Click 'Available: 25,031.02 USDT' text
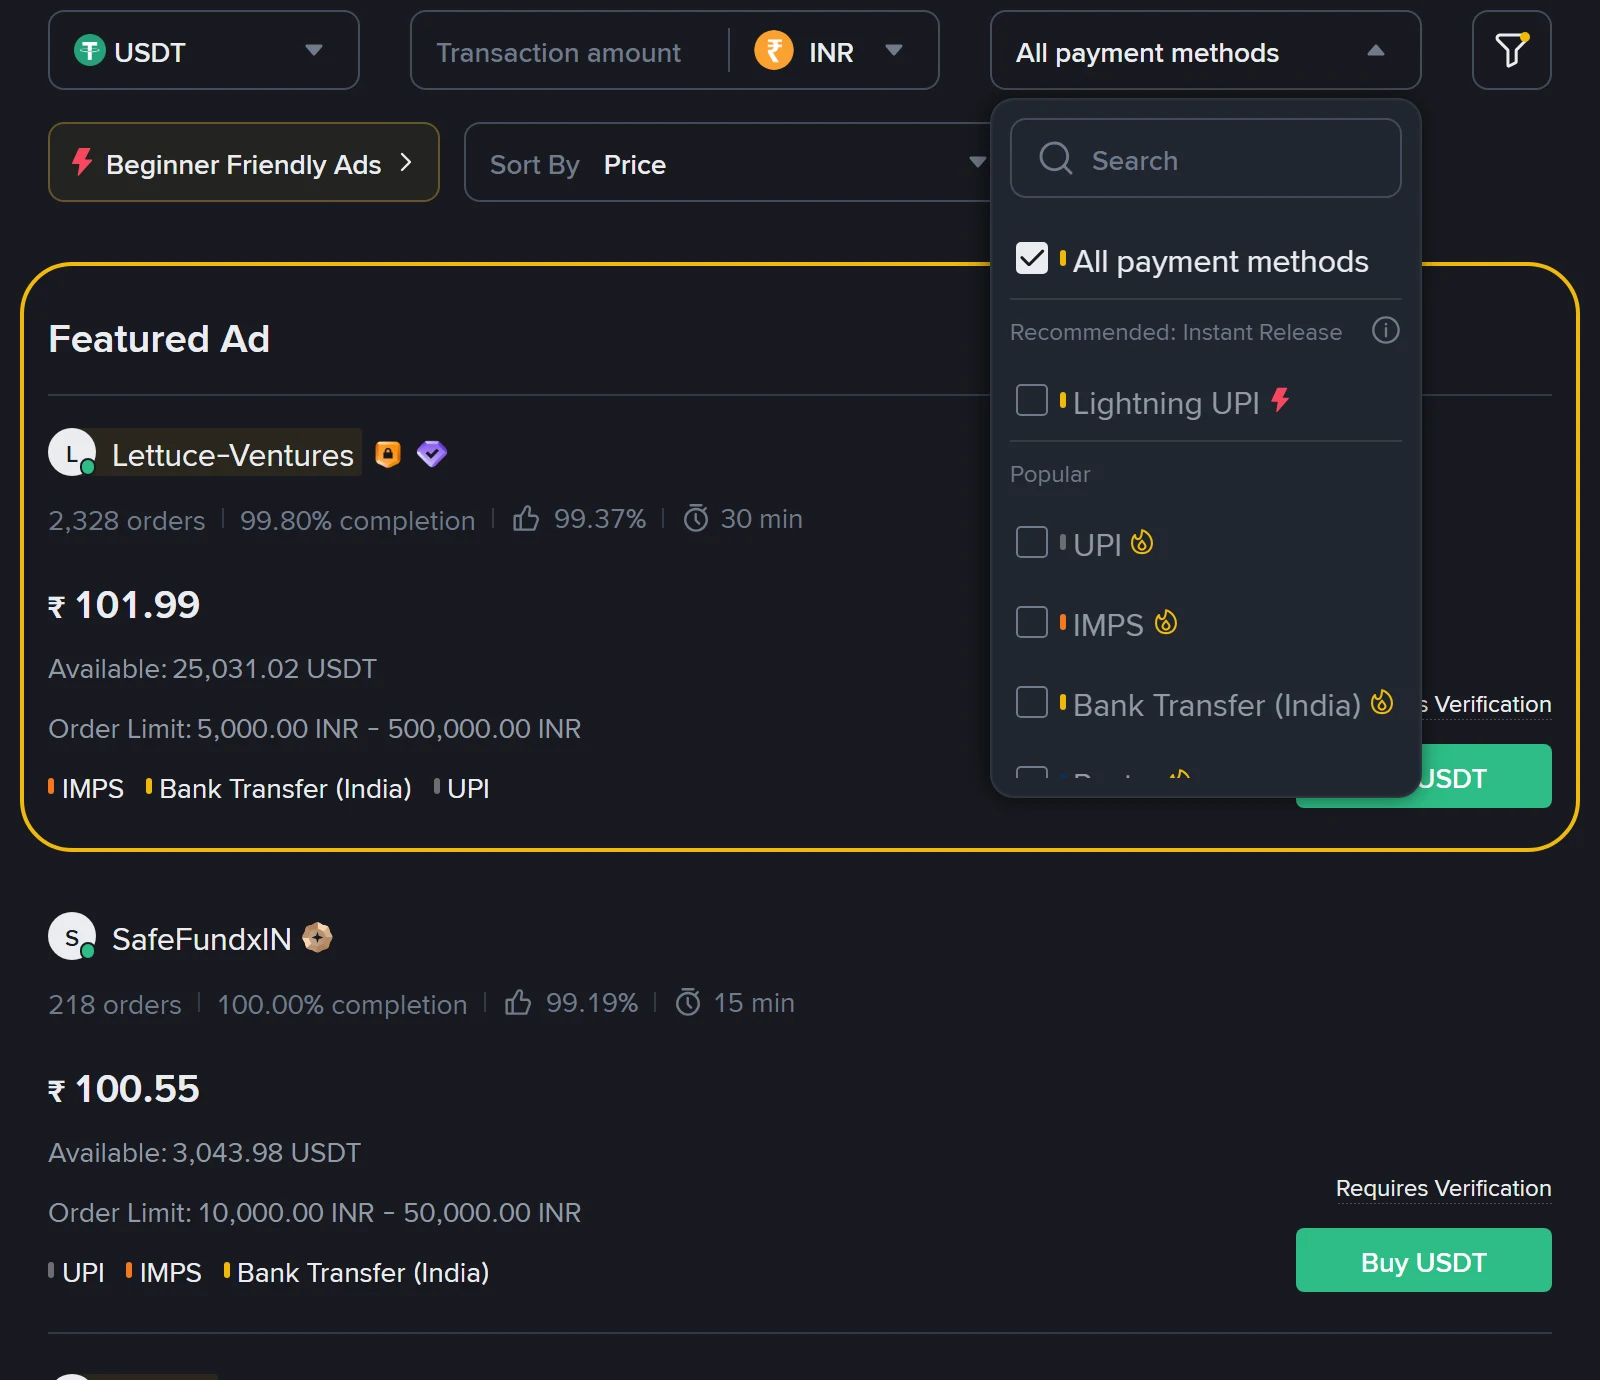This screenshot has height=1380, width=1600. click(212, 668)
